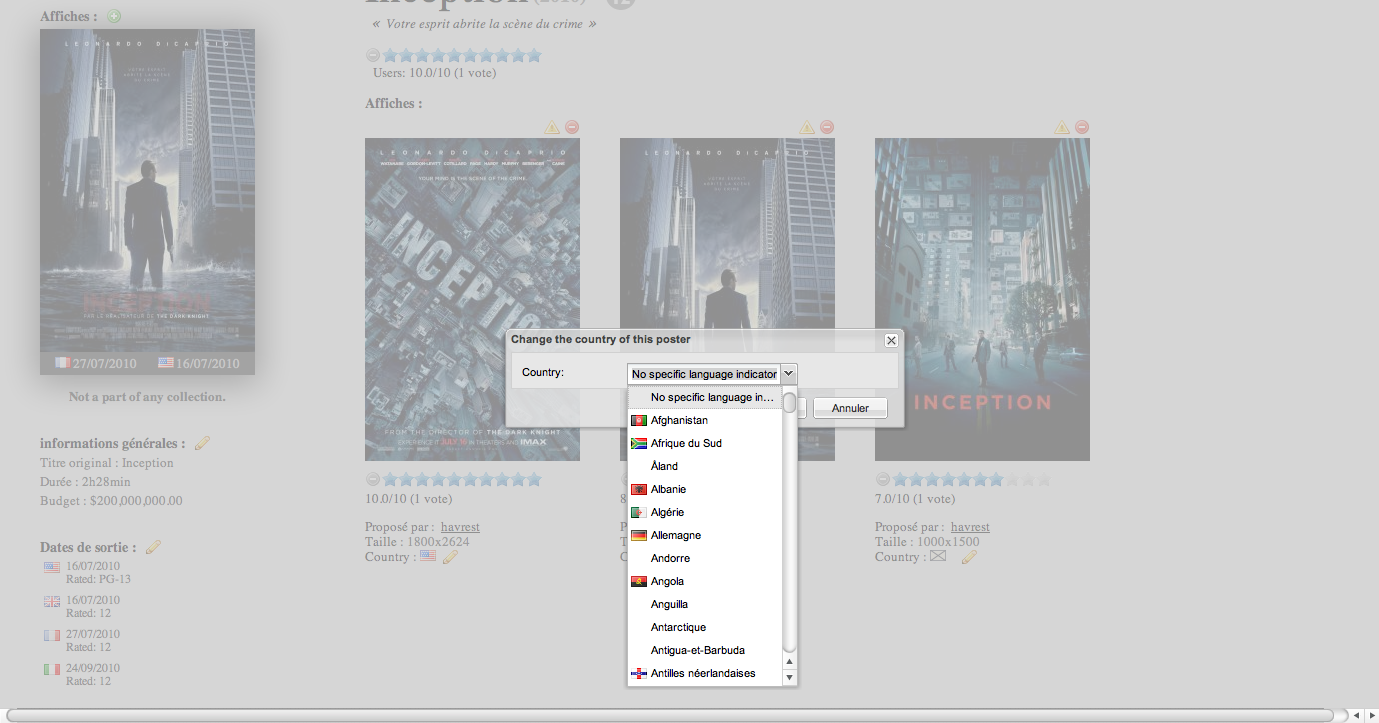The height and width of the screenshot is (723, 1379).
Task: Click the page's horizontal scrollbar
Action: pos(670,715)
